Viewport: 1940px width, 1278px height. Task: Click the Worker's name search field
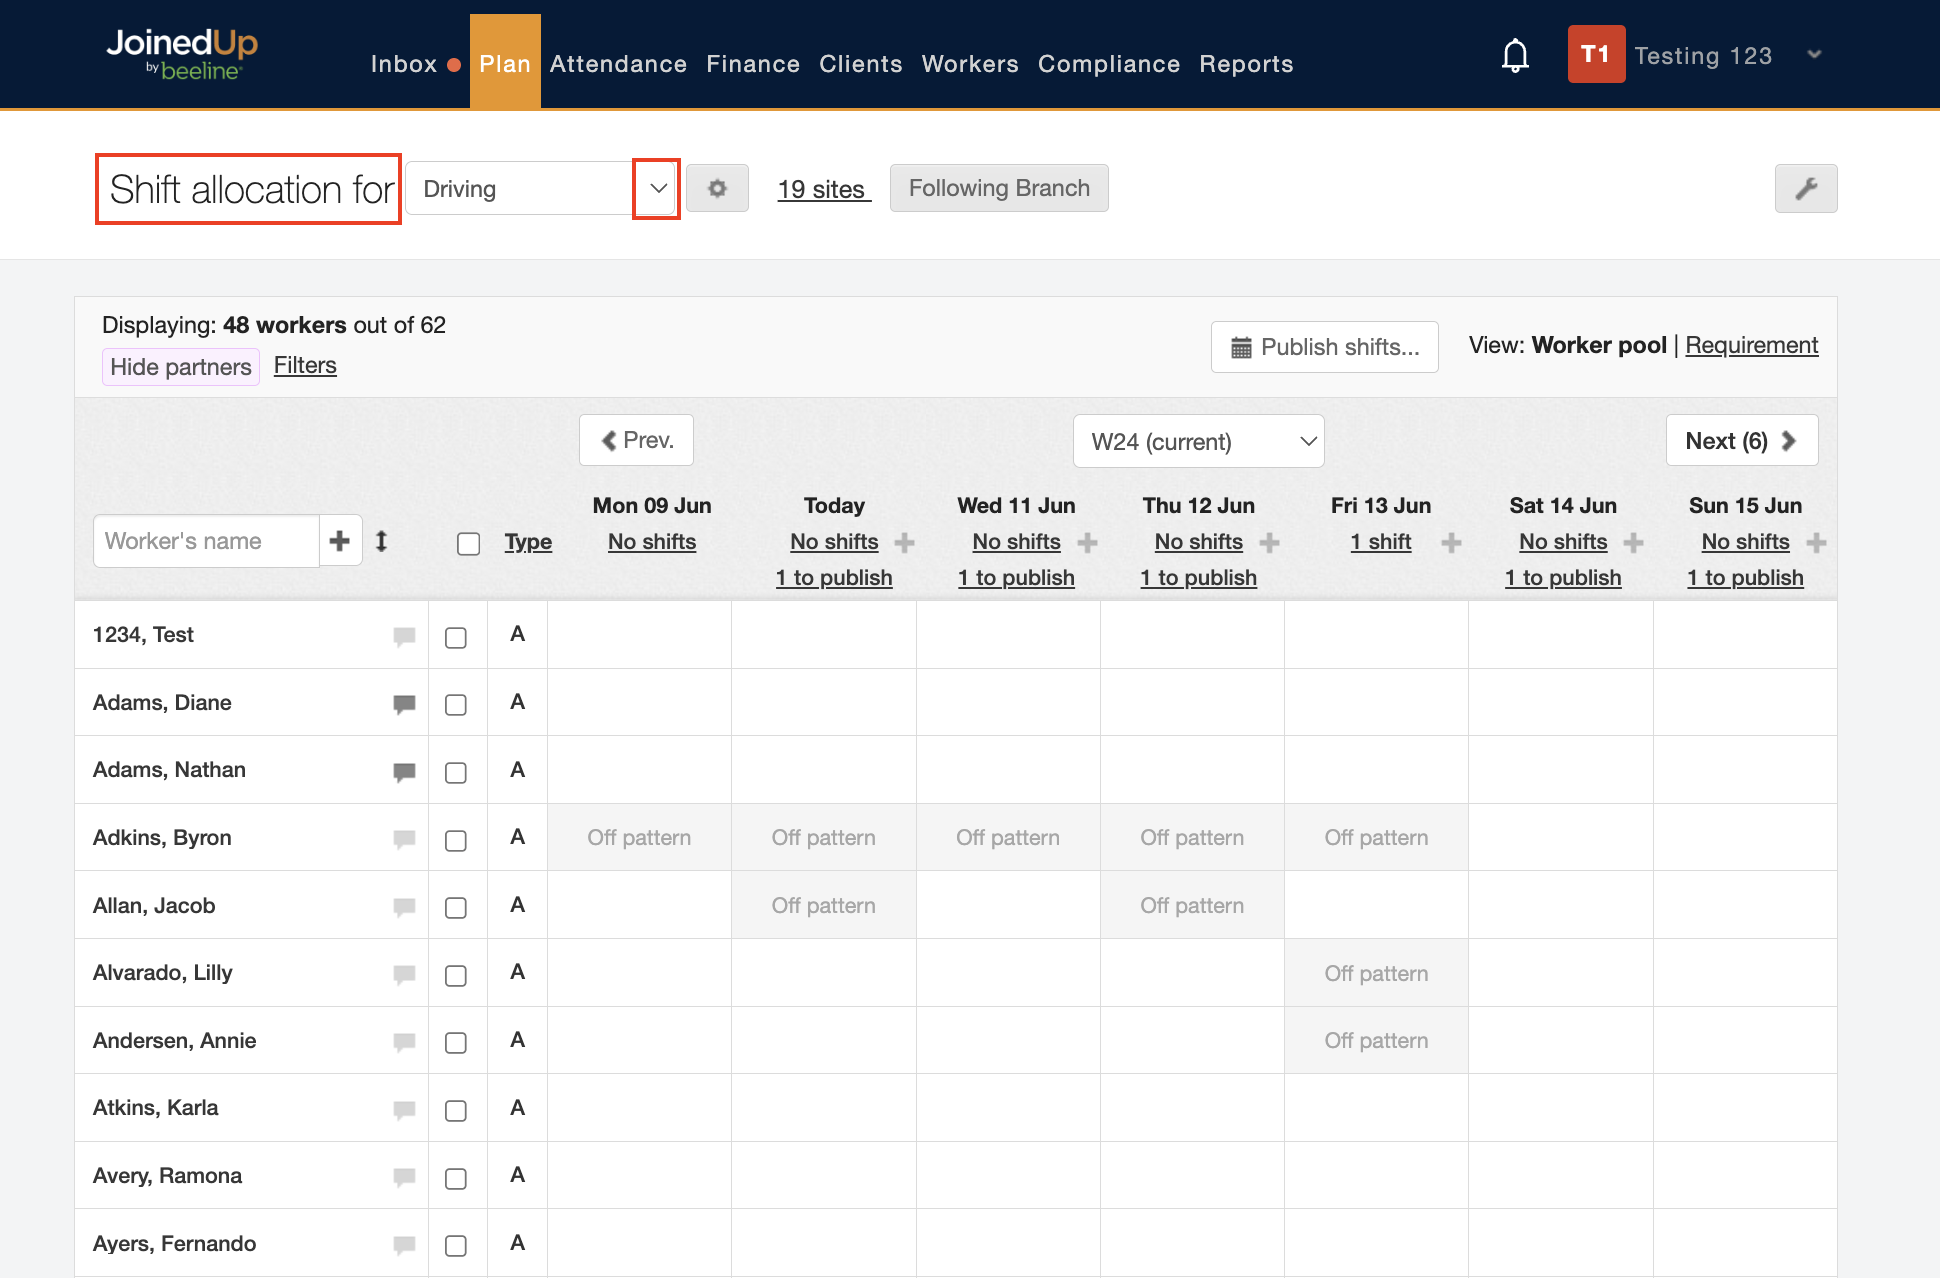tap(206, 541)
